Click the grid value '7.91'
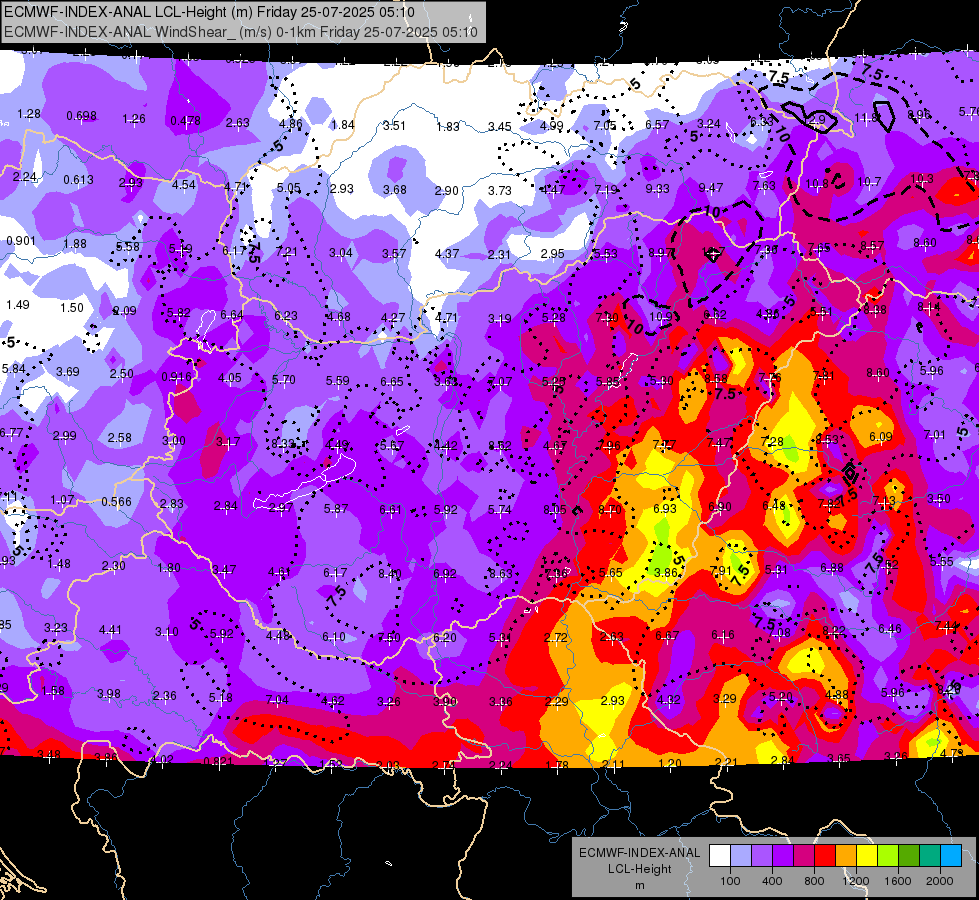 point(721,571)
